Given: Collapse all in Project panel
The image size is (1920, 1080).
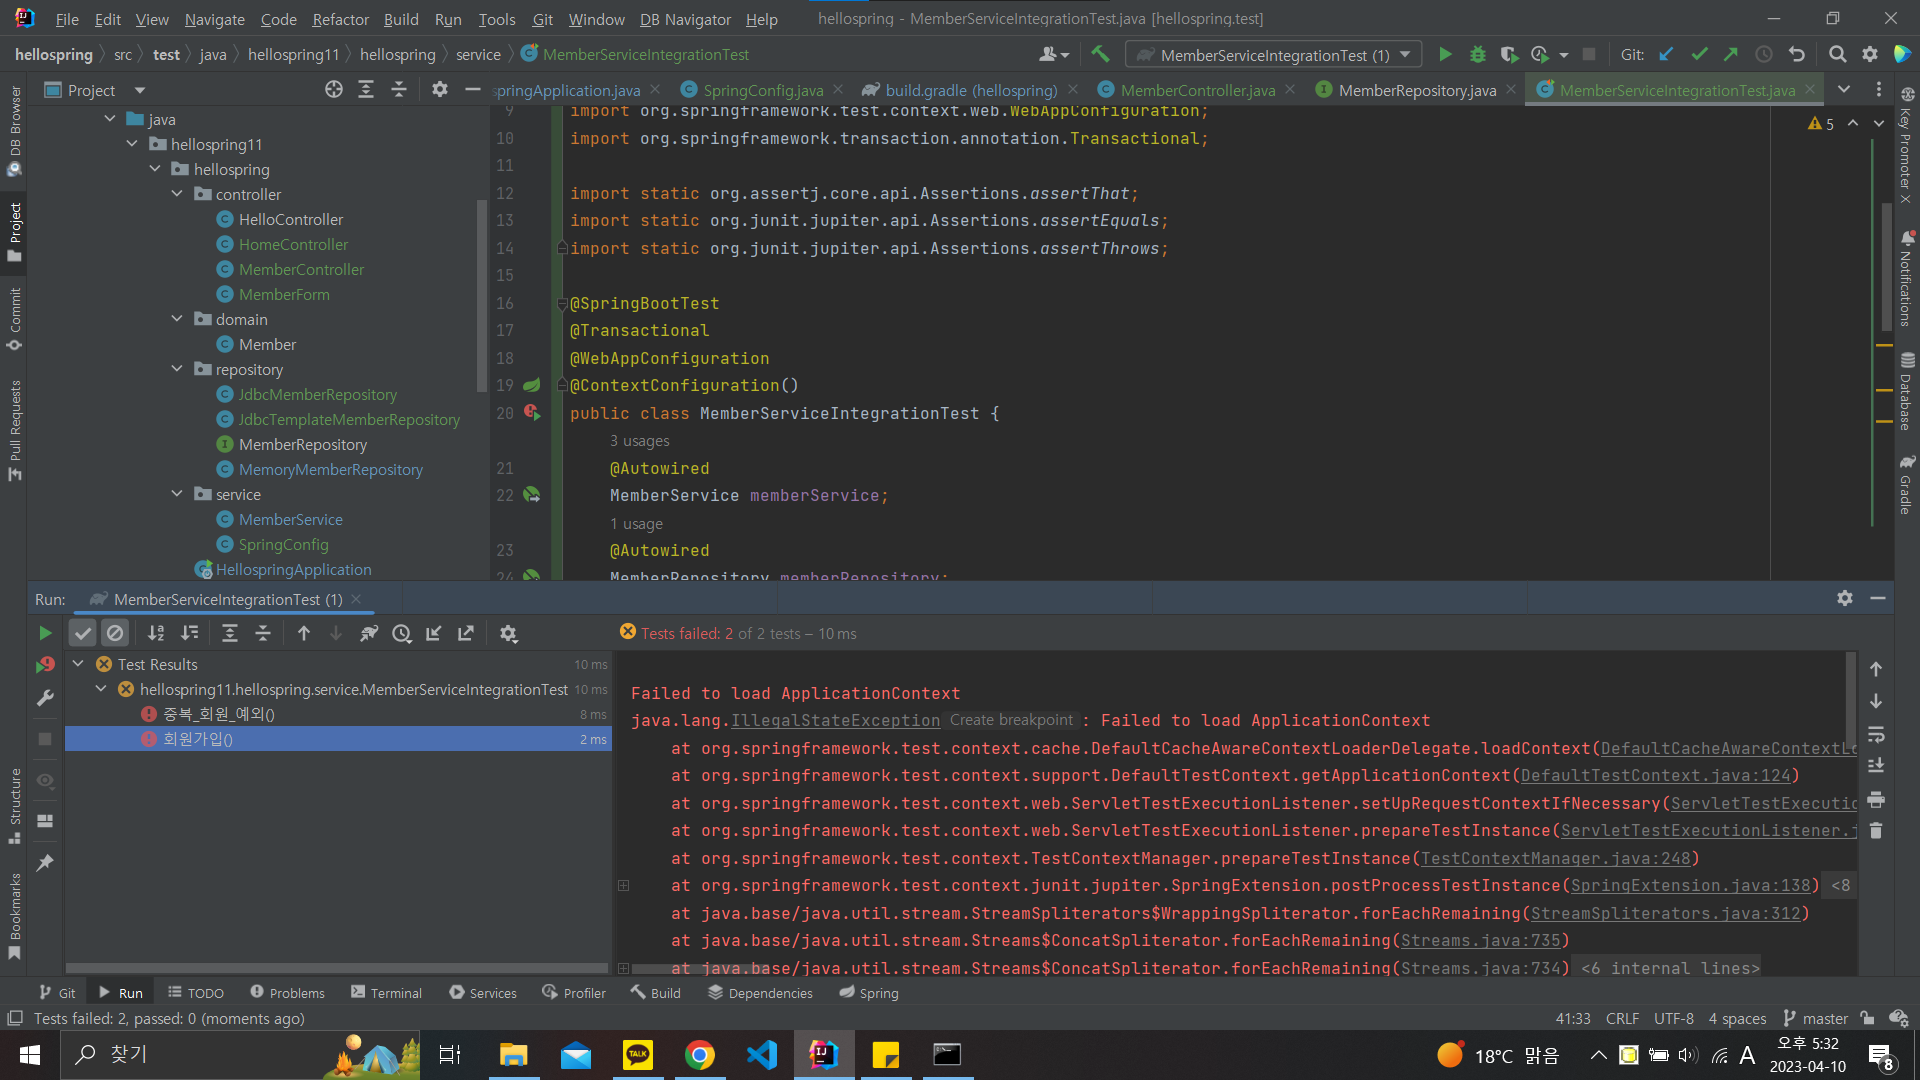Looking at the screenshot, I should click(399, 90).
